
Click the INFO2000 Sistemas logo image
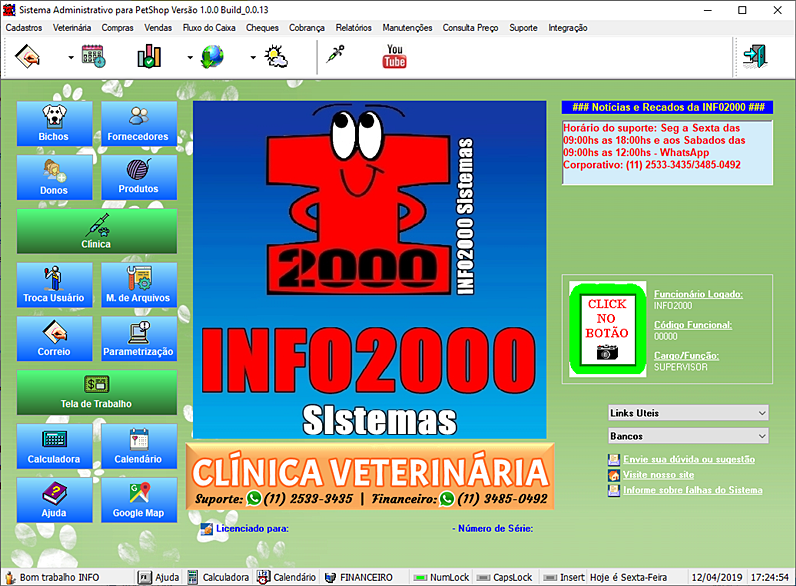[370, 270]
